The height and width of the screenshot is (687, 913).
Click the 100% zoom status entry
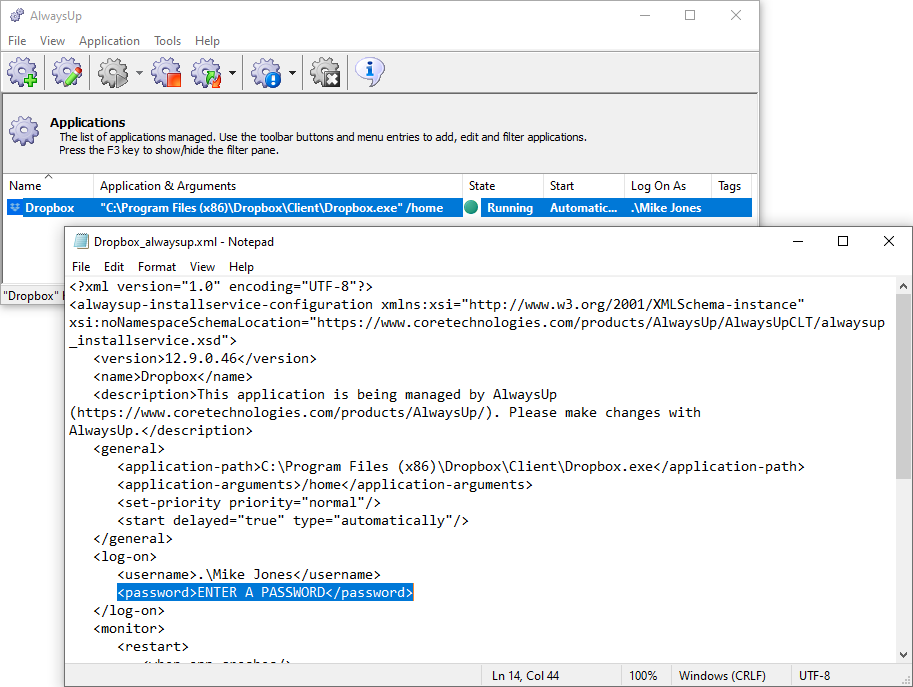[643, 676]
